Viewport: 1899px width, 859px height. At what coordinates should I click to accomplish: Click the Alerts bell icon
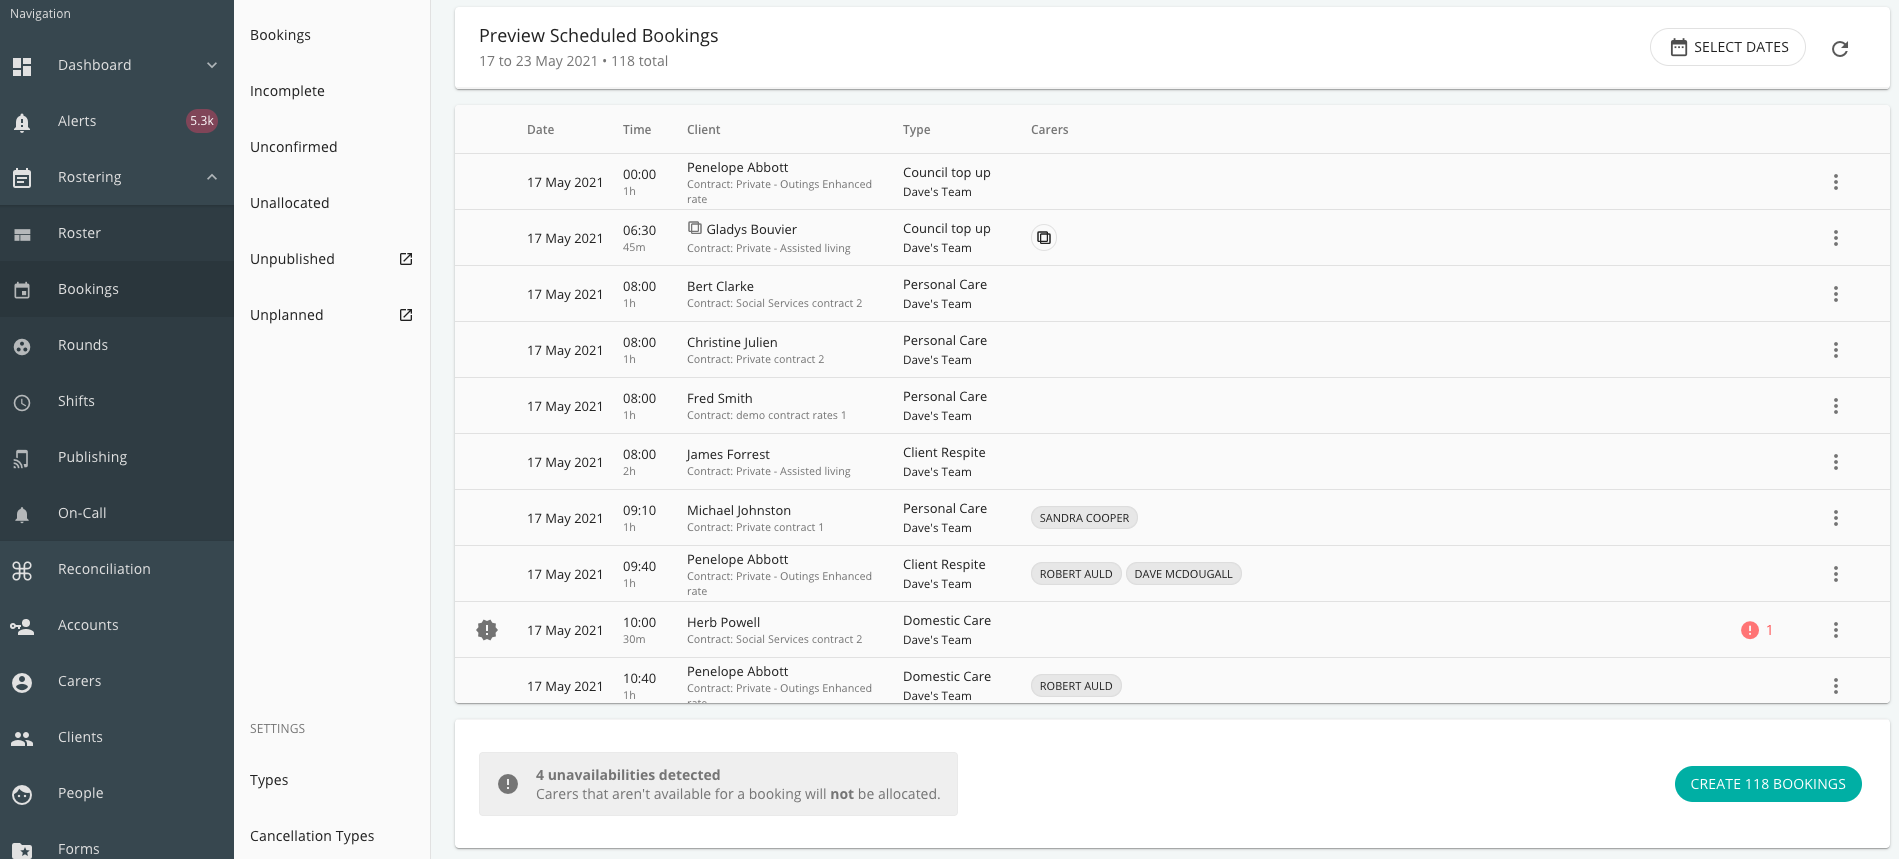[x=22, y=122]
